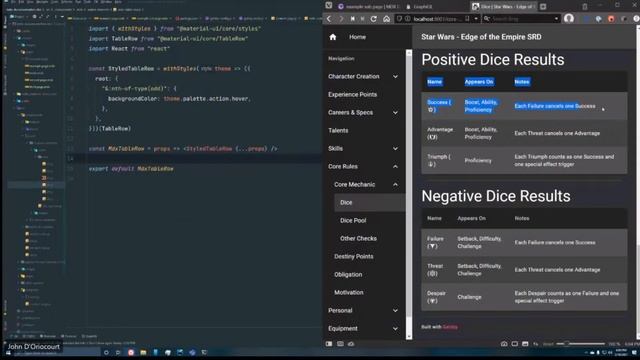The height and width of the screenshot is (360, 640).
Task: Capture page with camera icon in the browser status bar
Action: pyautogui.click(x=504, y=344)
